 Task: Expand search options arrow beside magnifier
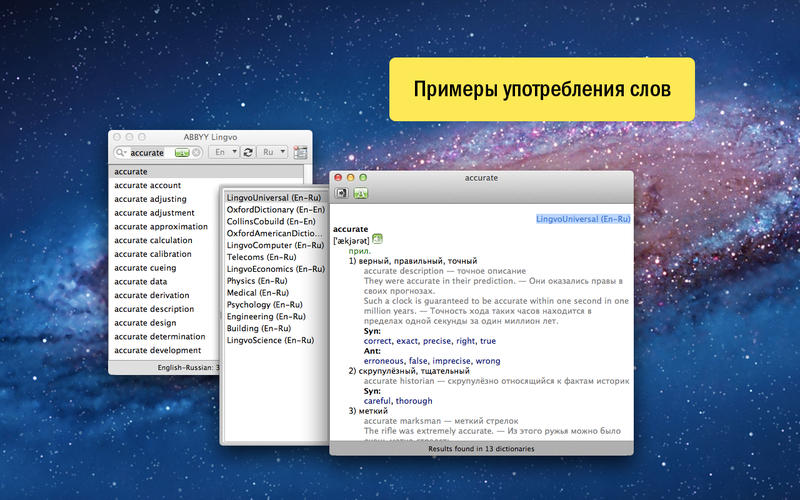[x=125, y=153]
